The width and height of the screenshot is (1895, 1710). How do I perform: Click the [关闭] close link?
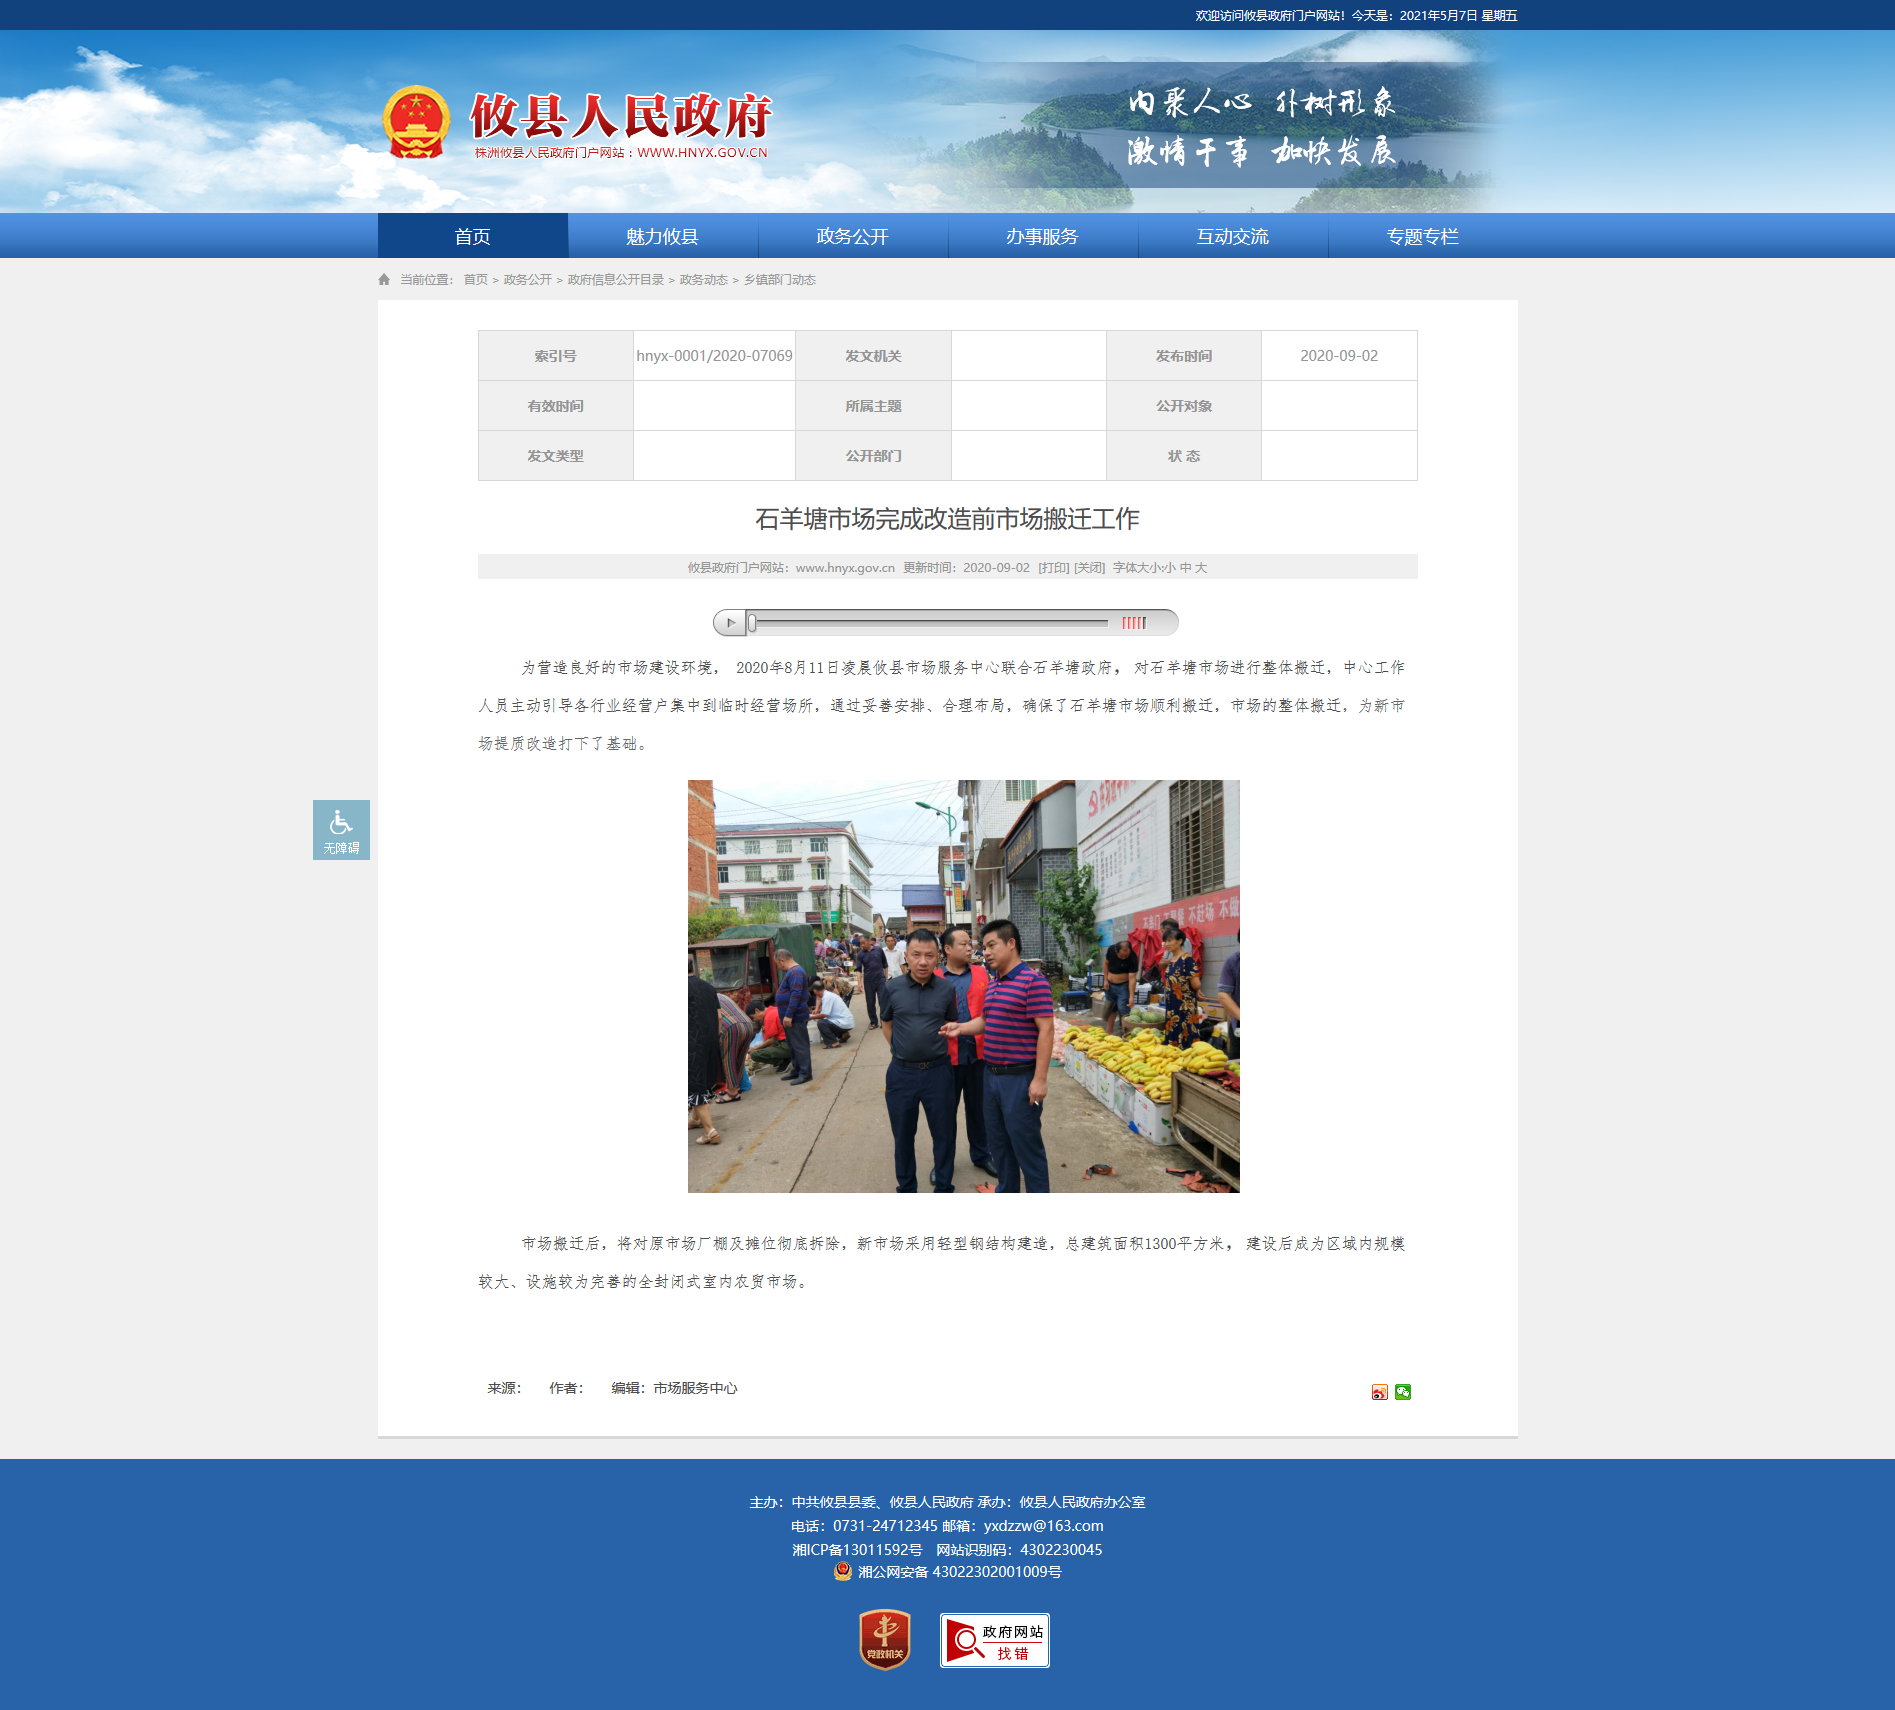tap(1090, 568)
